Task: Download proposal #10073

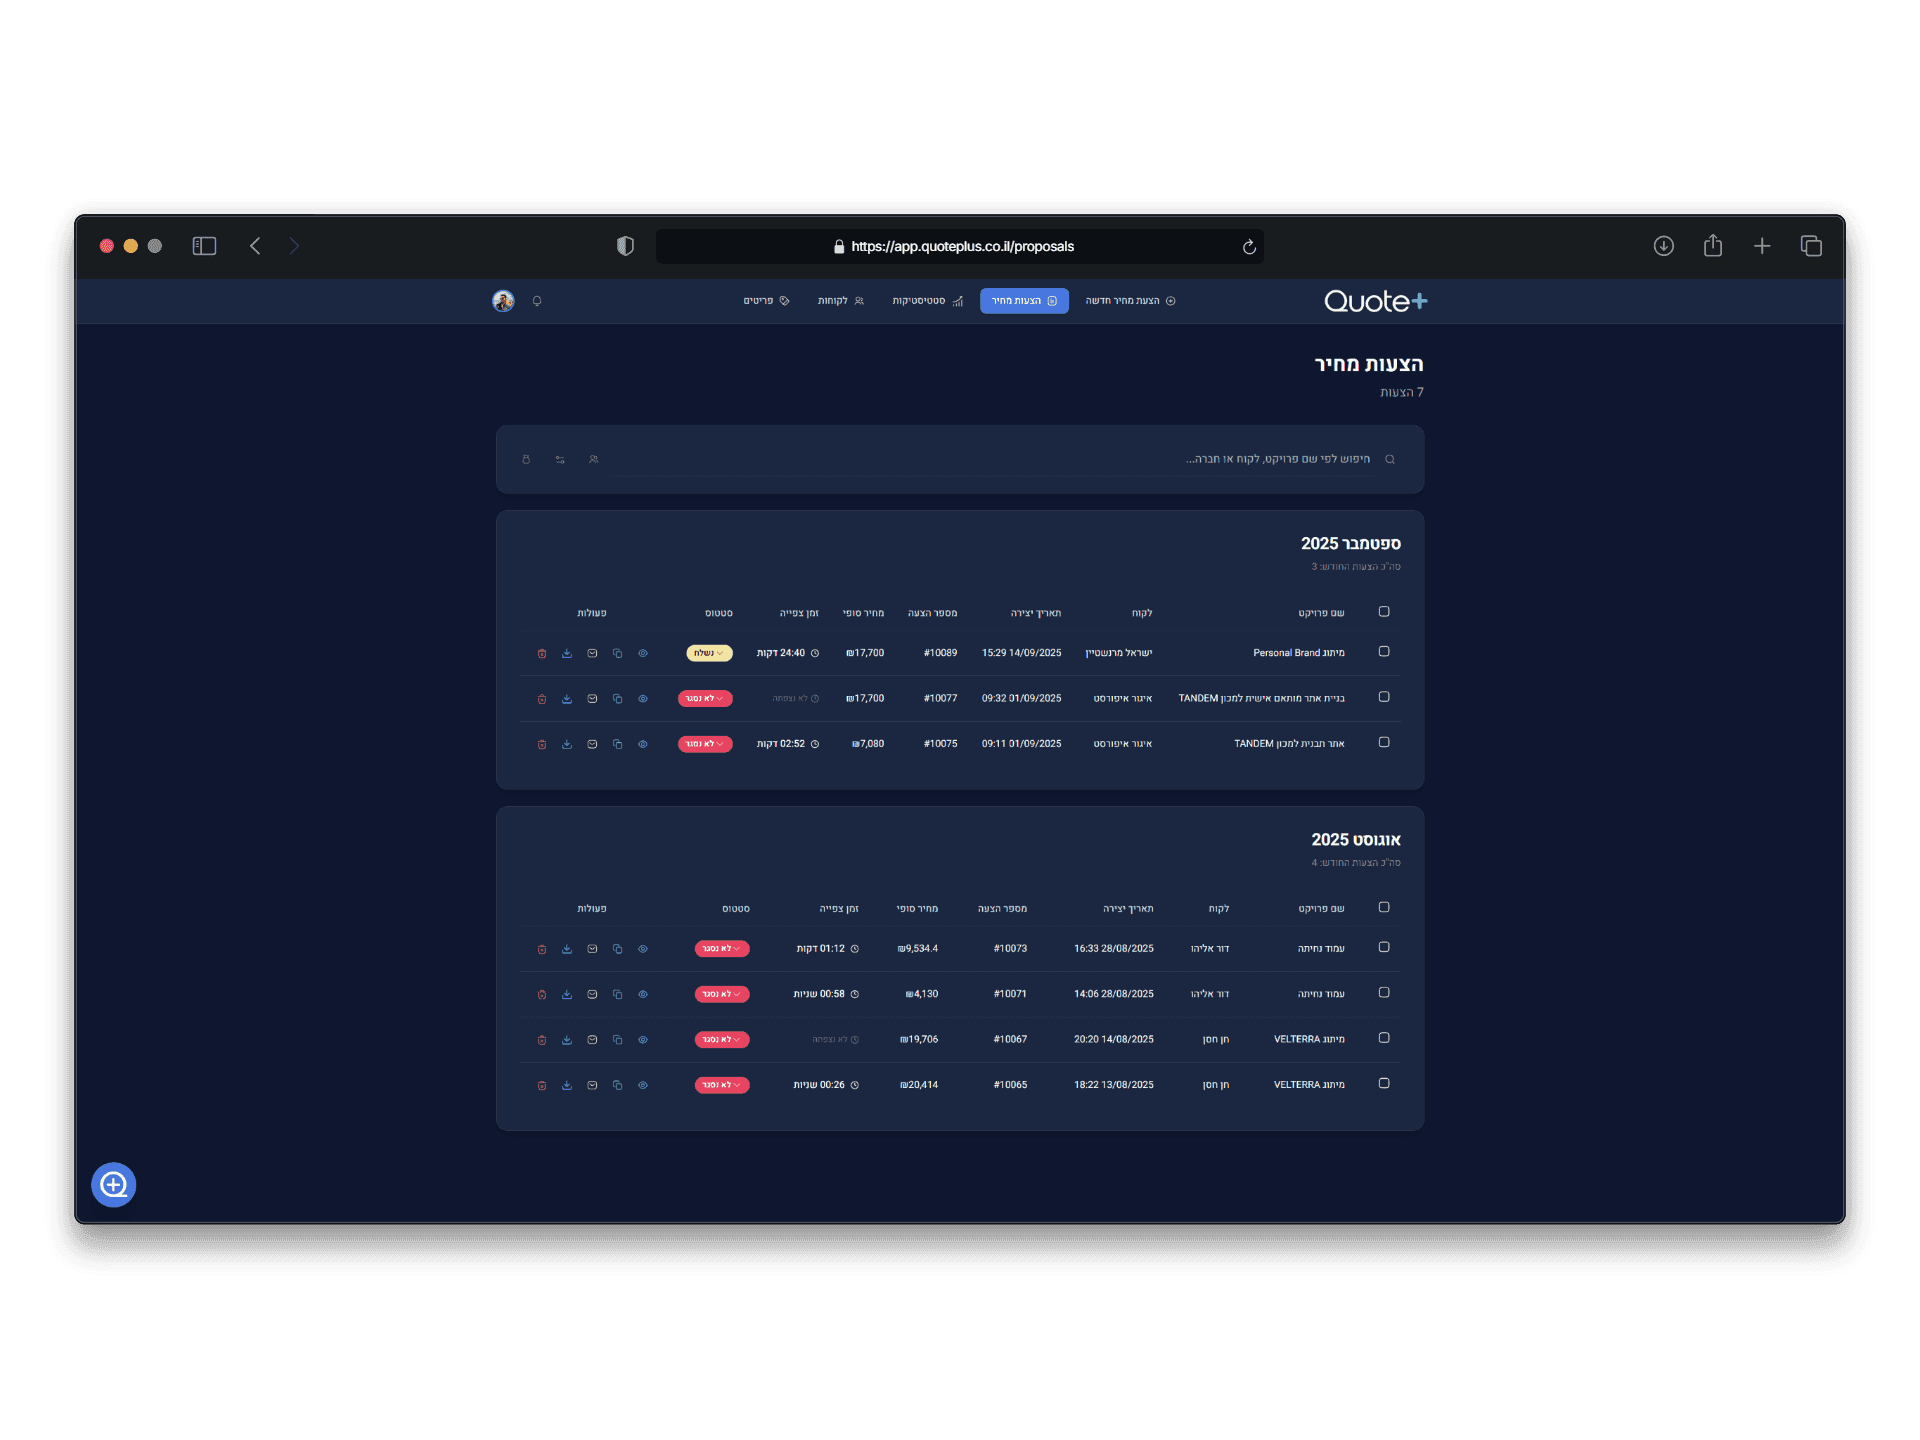Action: point(567,949)
